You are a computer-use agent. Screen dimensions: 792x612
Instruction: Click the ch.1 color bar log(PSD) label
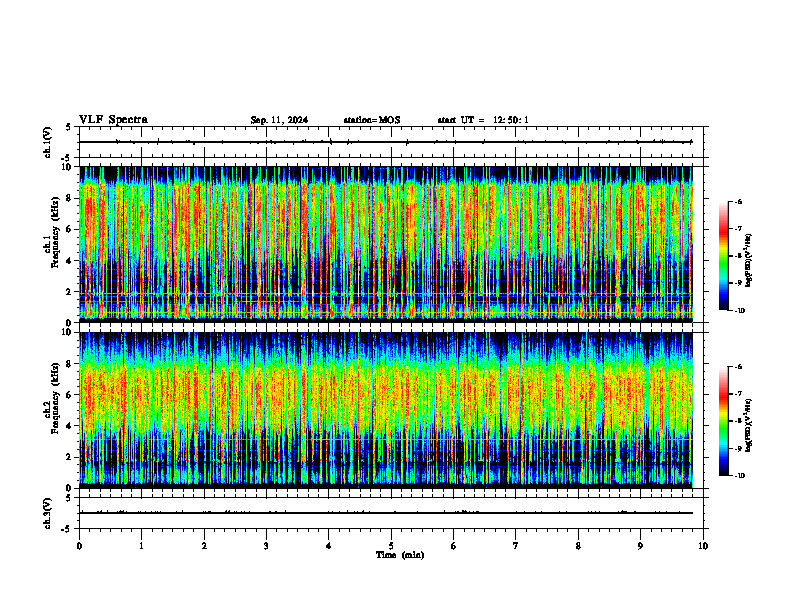pyautogui.click(x=749, y=260)
